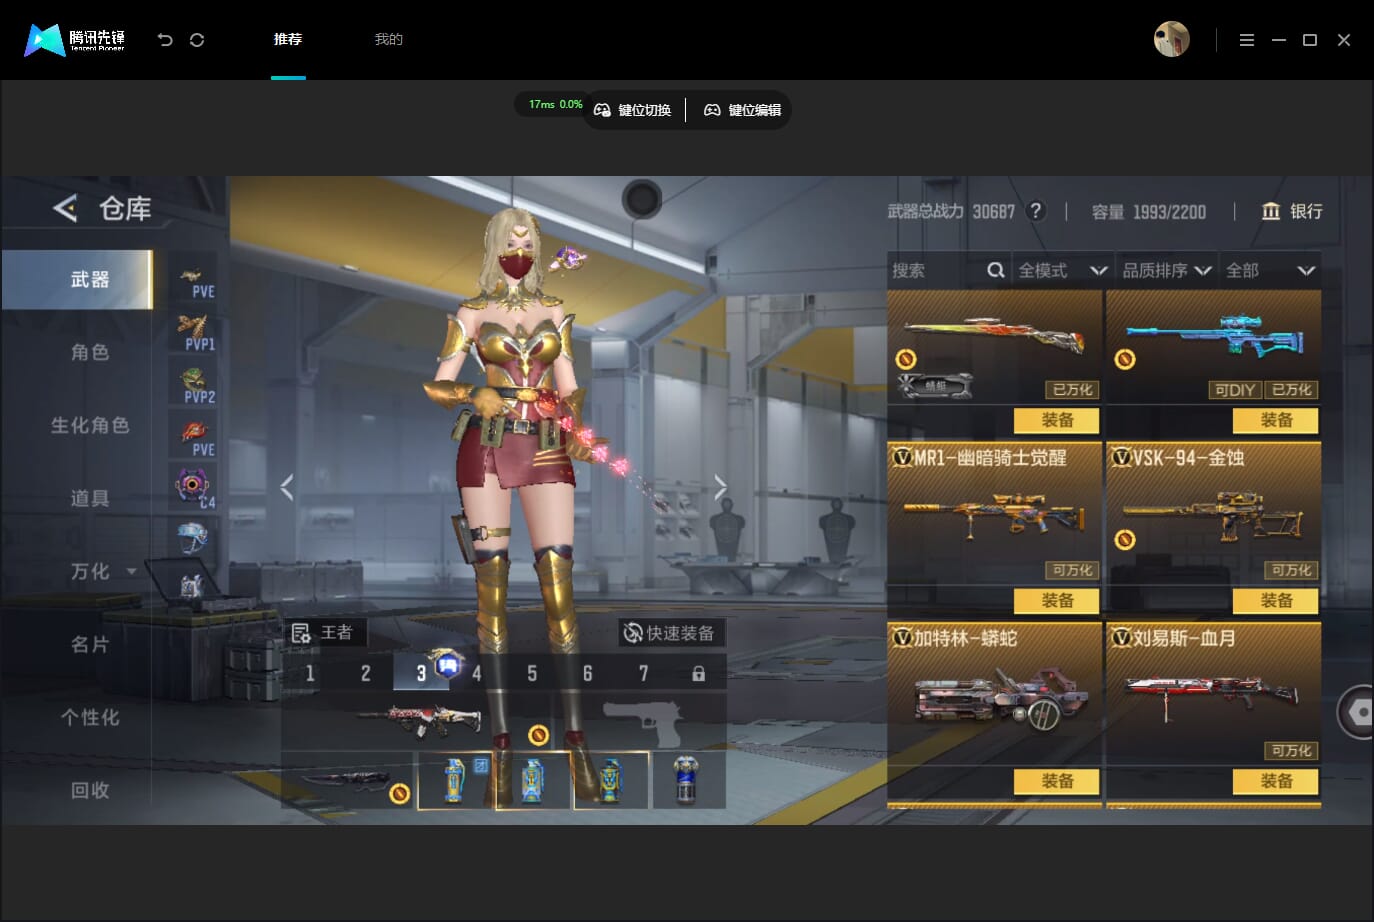Click the locked loadout slot
1374x922 pixels.
(698, 673)
